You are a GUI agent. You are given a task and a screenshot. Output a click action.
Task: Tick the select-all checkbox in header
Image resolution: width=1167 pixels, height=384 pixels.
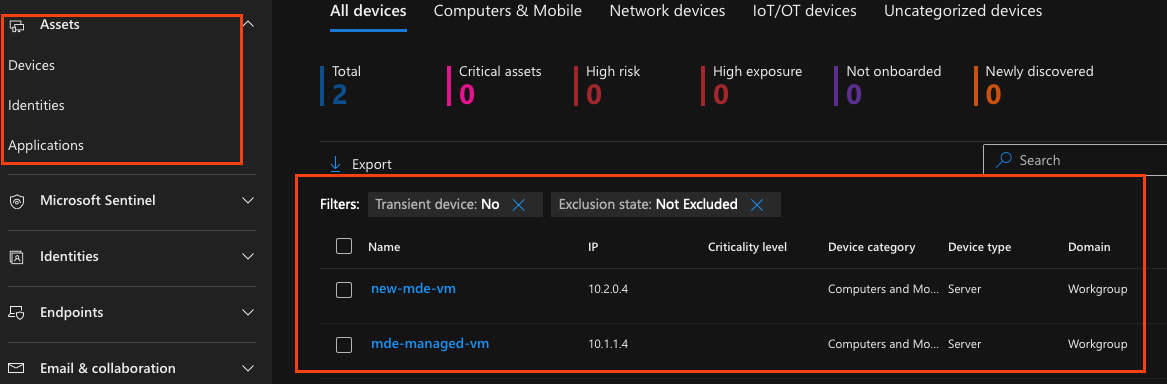[x=344, y=246]
